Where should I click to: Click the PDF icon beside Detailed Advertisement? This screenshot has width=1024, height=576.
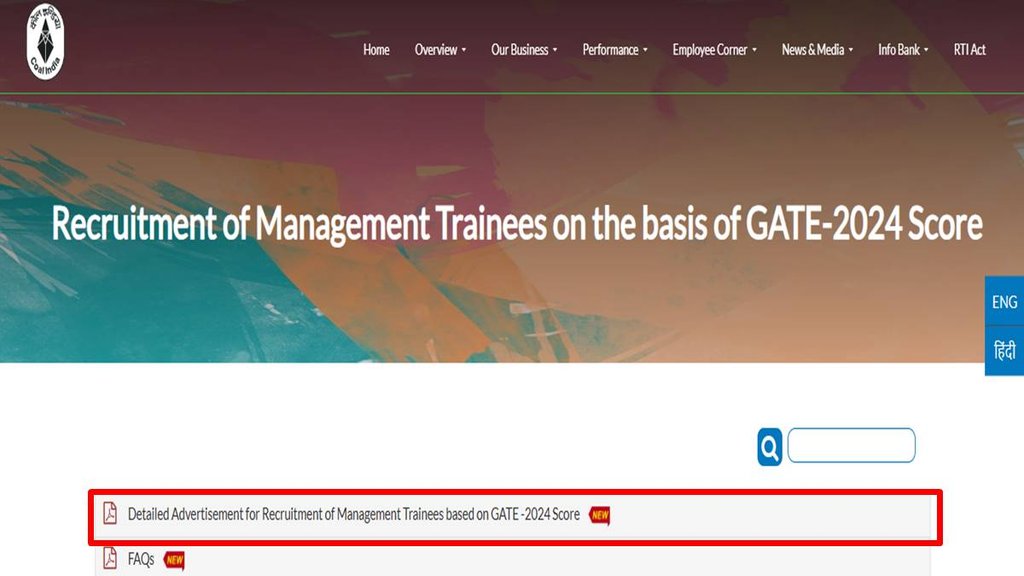coord(112,515)
